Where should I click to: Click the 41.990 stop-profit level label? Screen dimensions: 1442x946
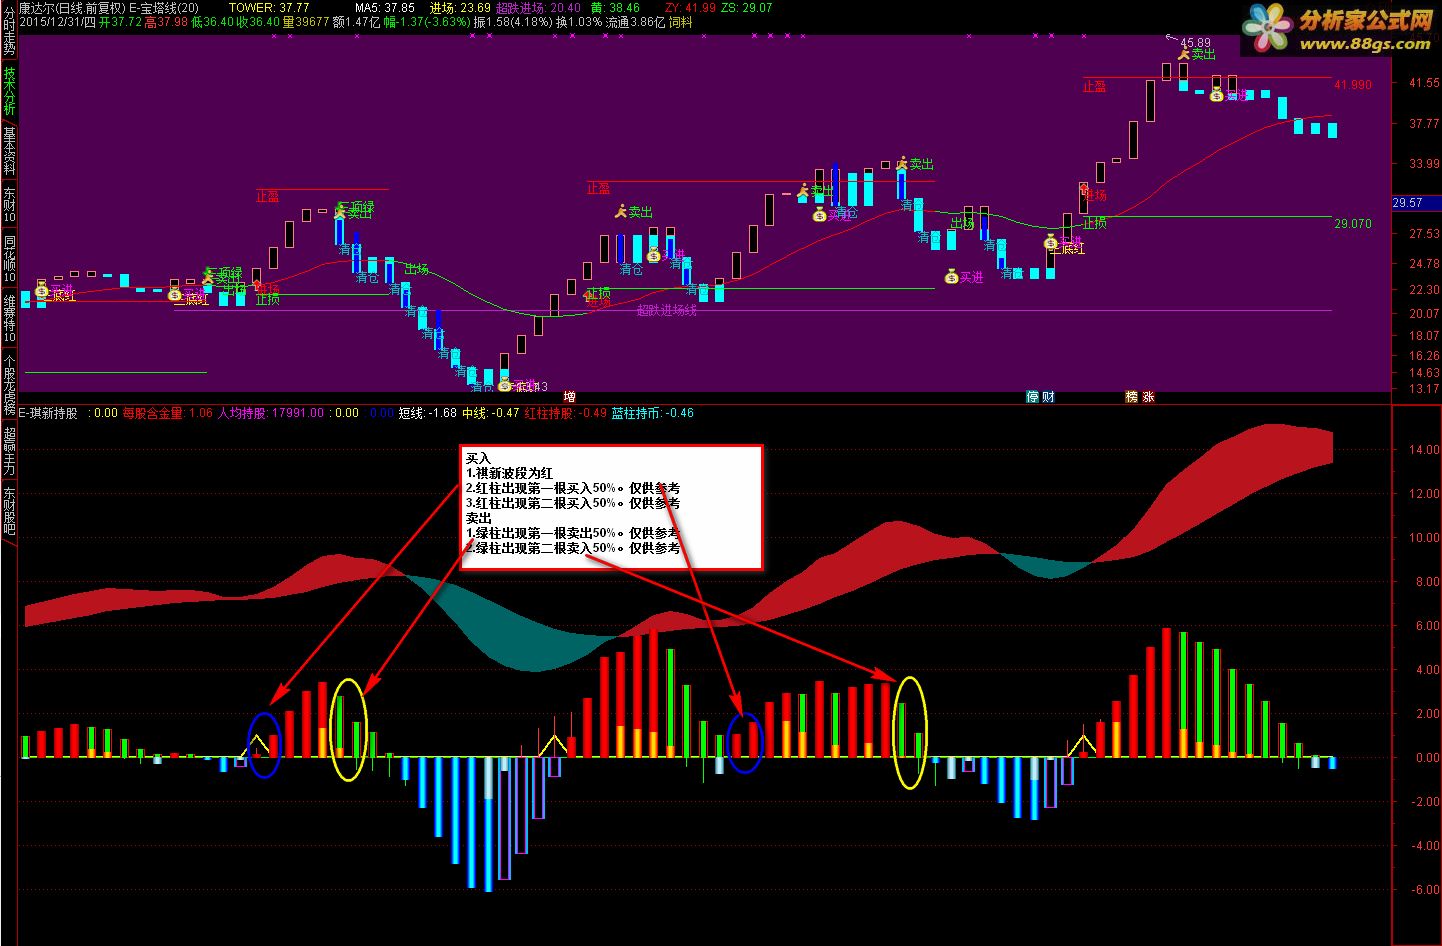click(x=1353, y=85)
